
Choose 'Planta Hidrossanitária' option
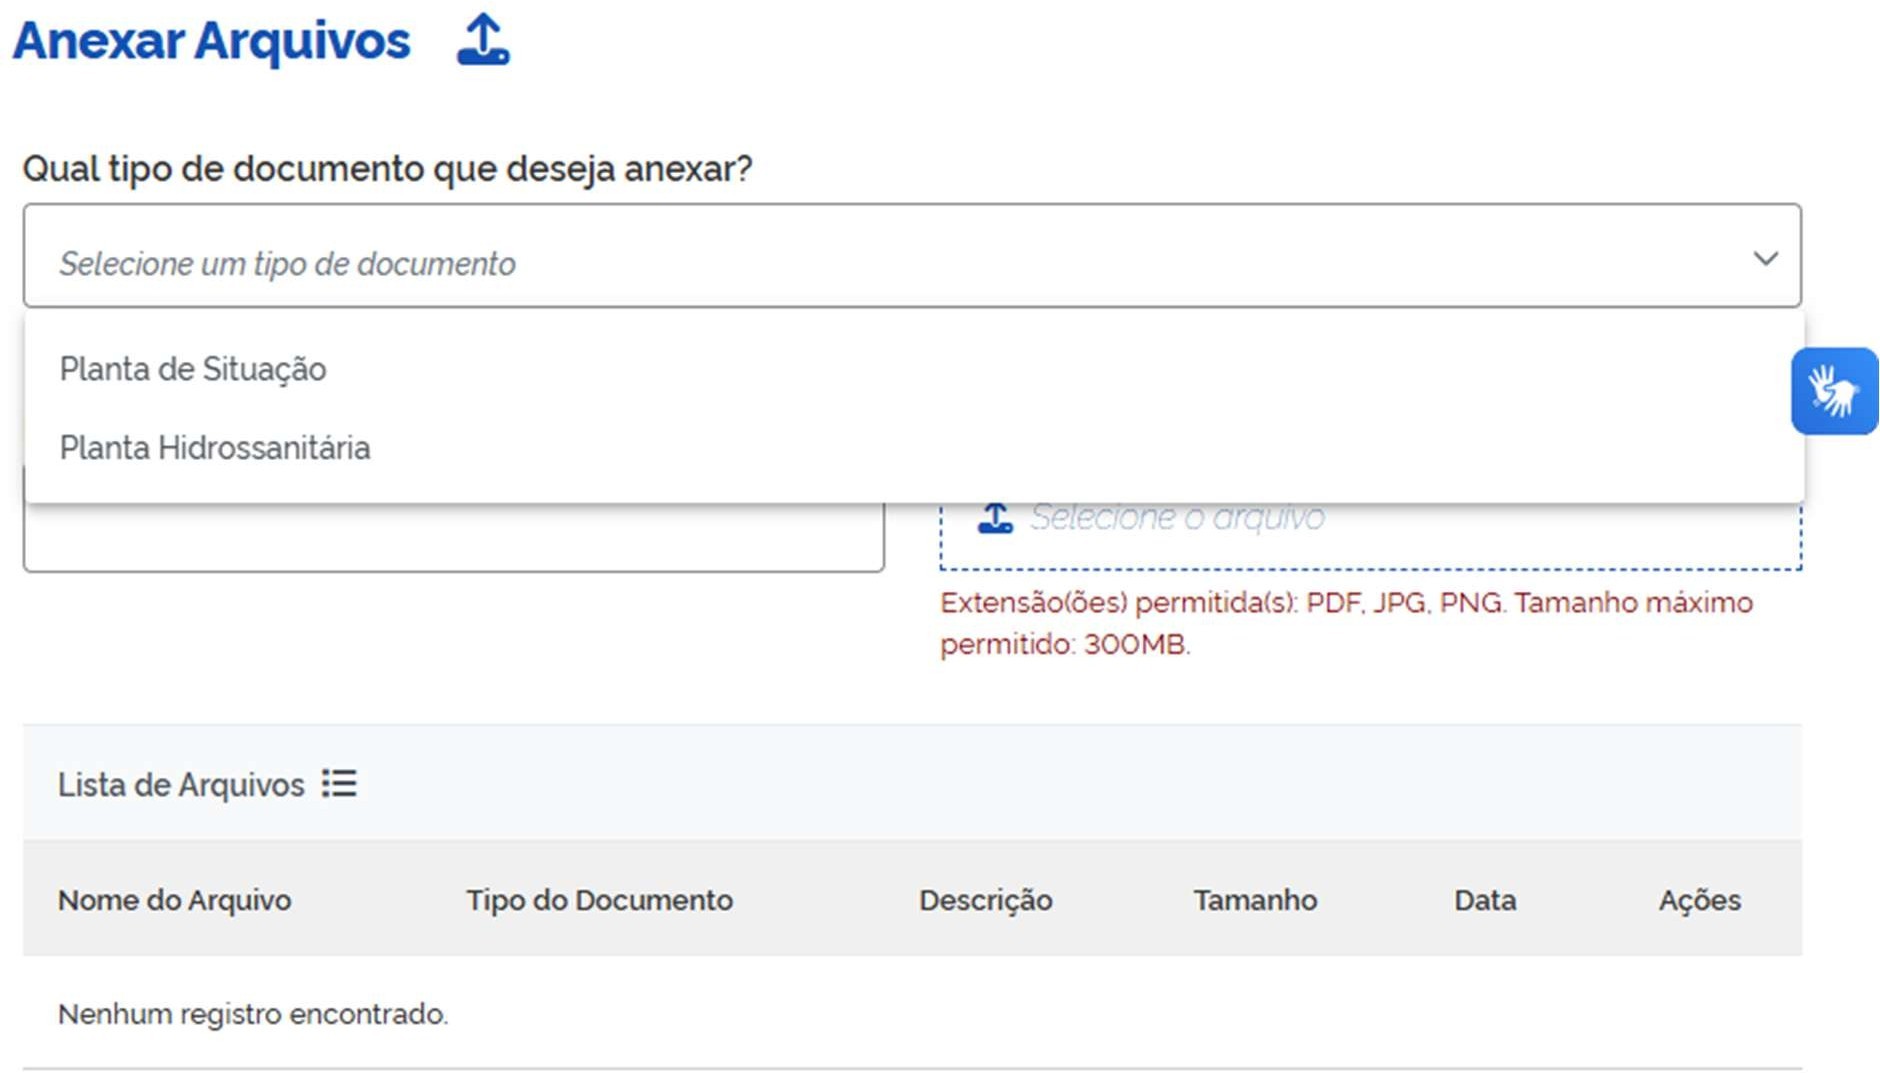215,448
